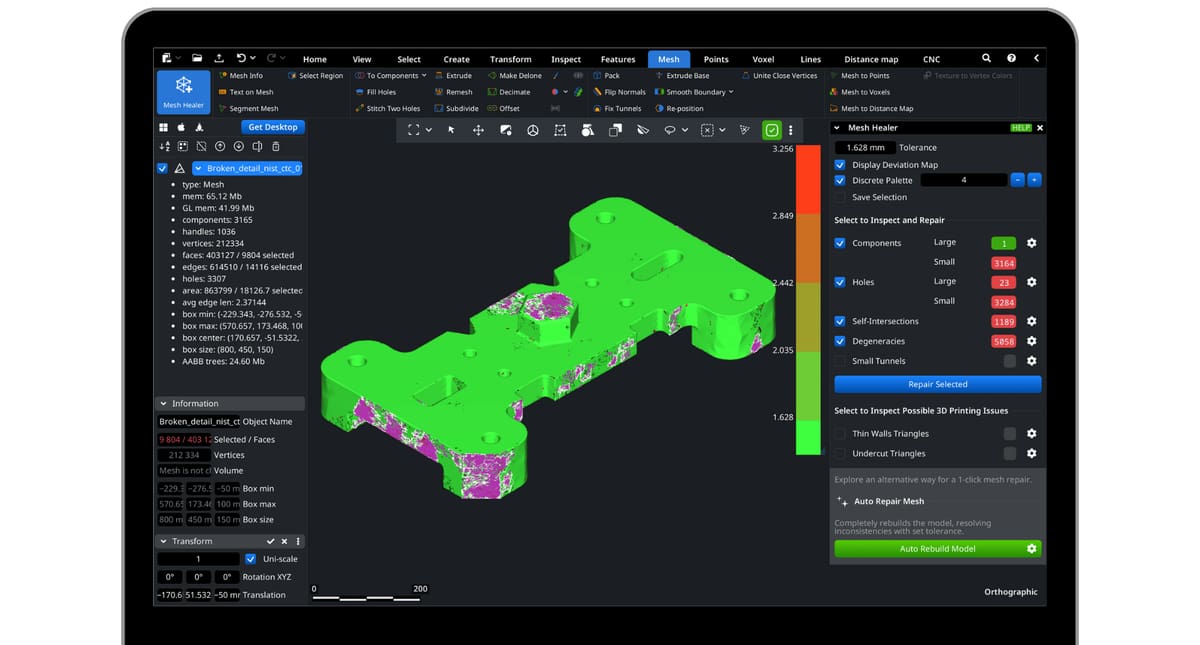Image resolution: width=1200 pixels, height=645 pixels.
Task: Open the folder icon in the top bar
Action: (x=197, y=59)
